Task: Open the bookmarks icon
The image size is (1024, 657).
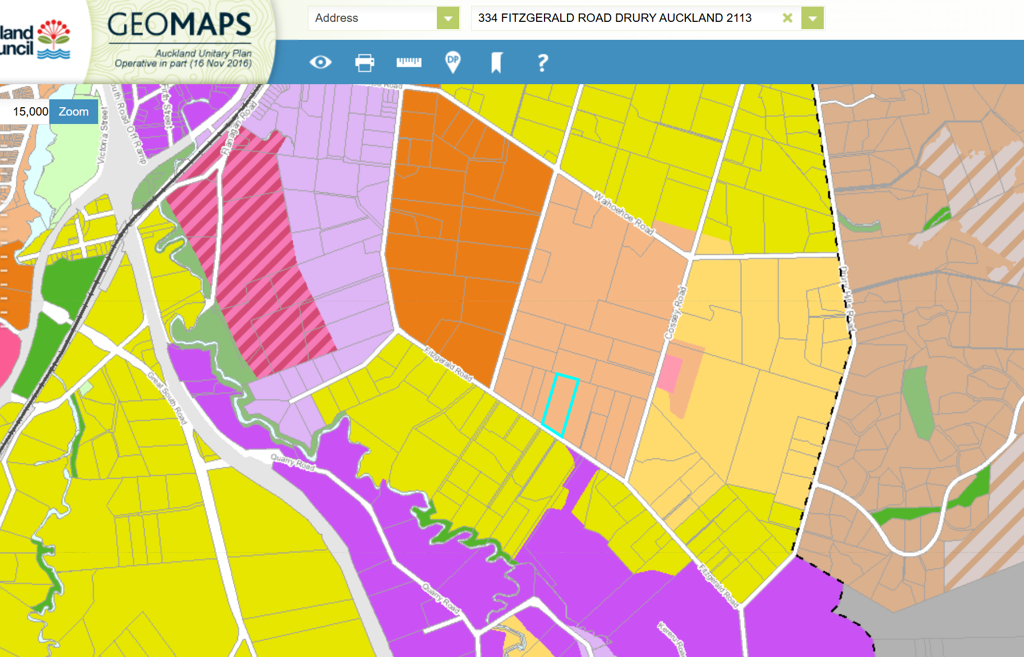Action: pos(495,63)
